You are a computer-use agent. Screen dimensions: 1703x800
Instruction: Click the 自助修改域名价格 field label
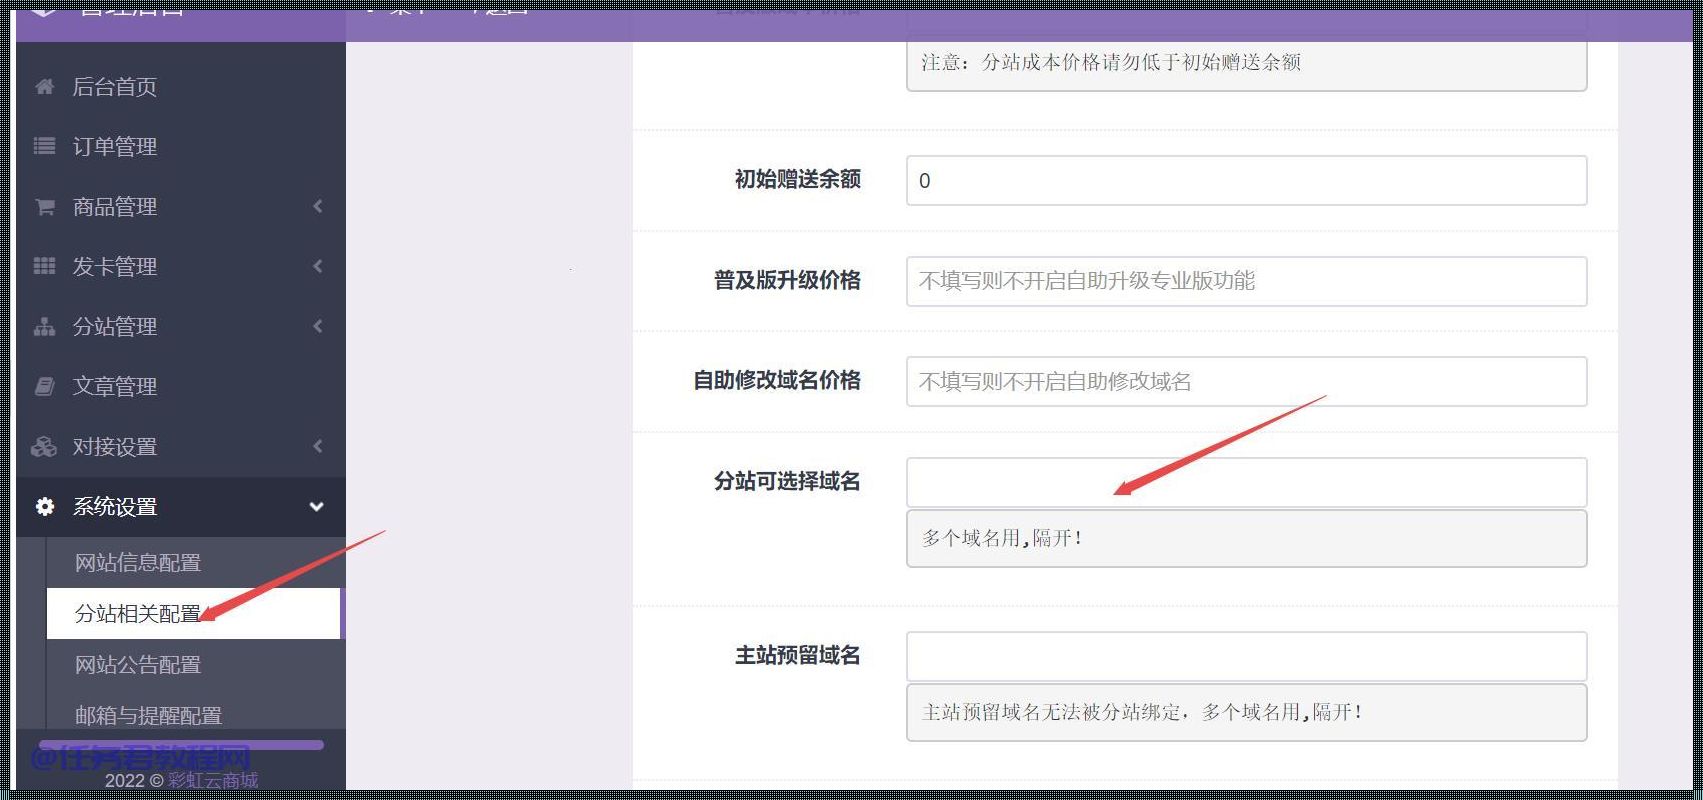[x=777, y=380]
